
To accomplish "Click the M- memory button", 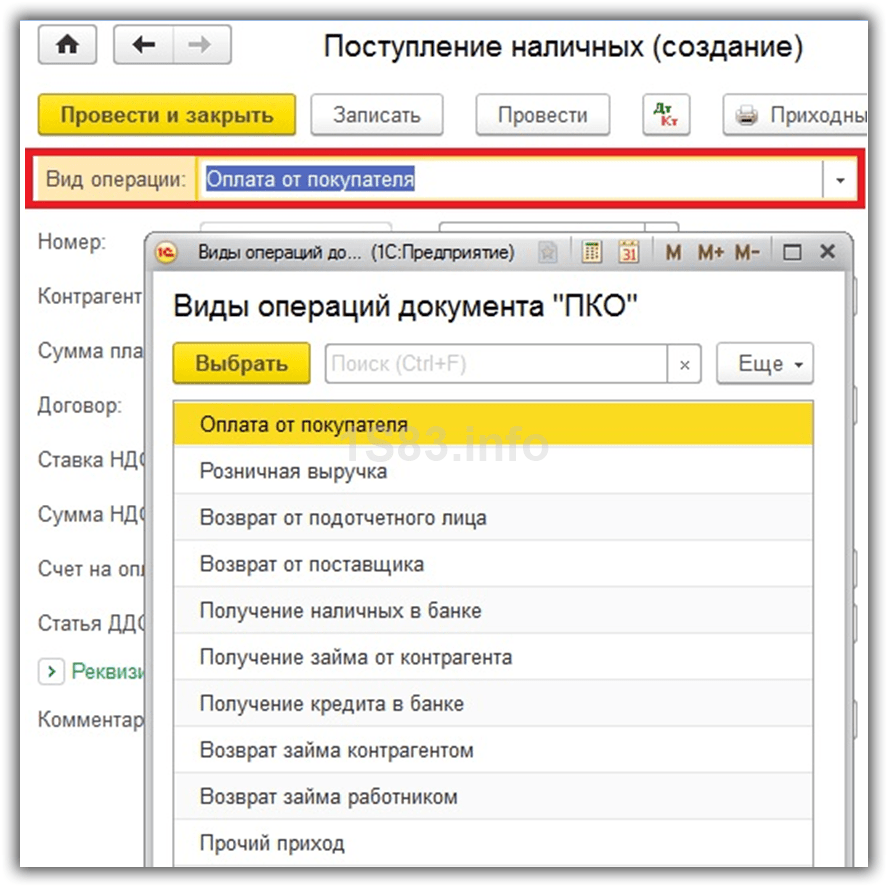I will coord(747,253).
